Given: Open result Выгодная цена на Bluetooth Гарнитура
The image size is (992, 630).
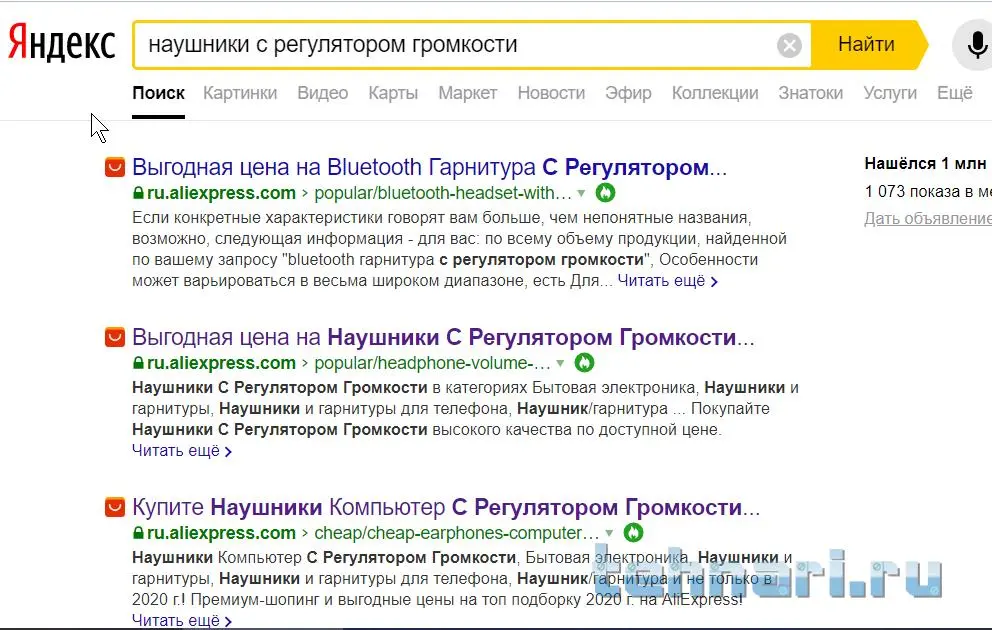Looking at the screenshot, I should click(x=430, y=167).
